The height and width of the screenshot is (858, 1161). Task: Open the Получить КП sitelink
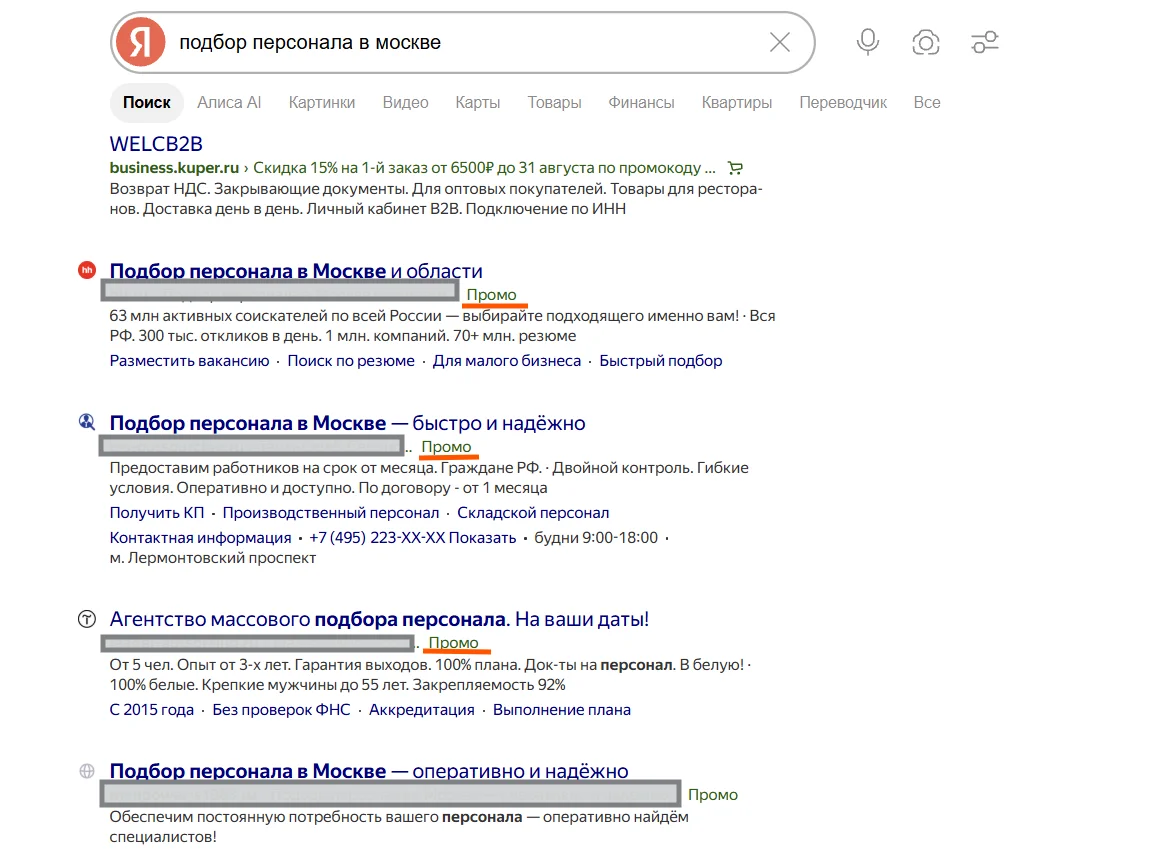coord(157,512)
